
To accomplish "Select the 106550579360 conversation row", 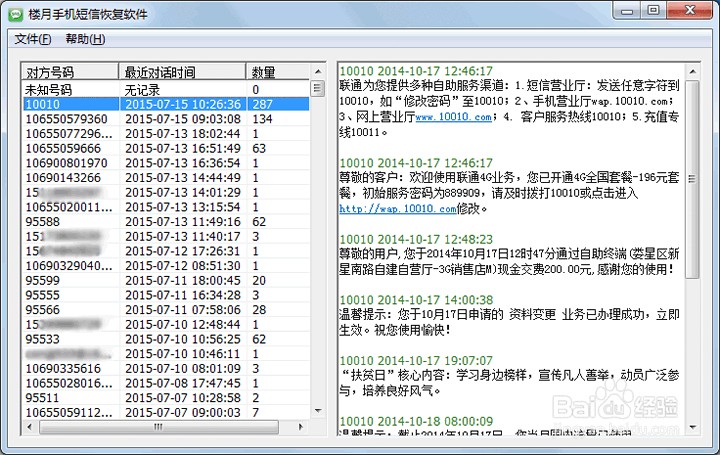I will pyautogui.click(x=166, y=119).
